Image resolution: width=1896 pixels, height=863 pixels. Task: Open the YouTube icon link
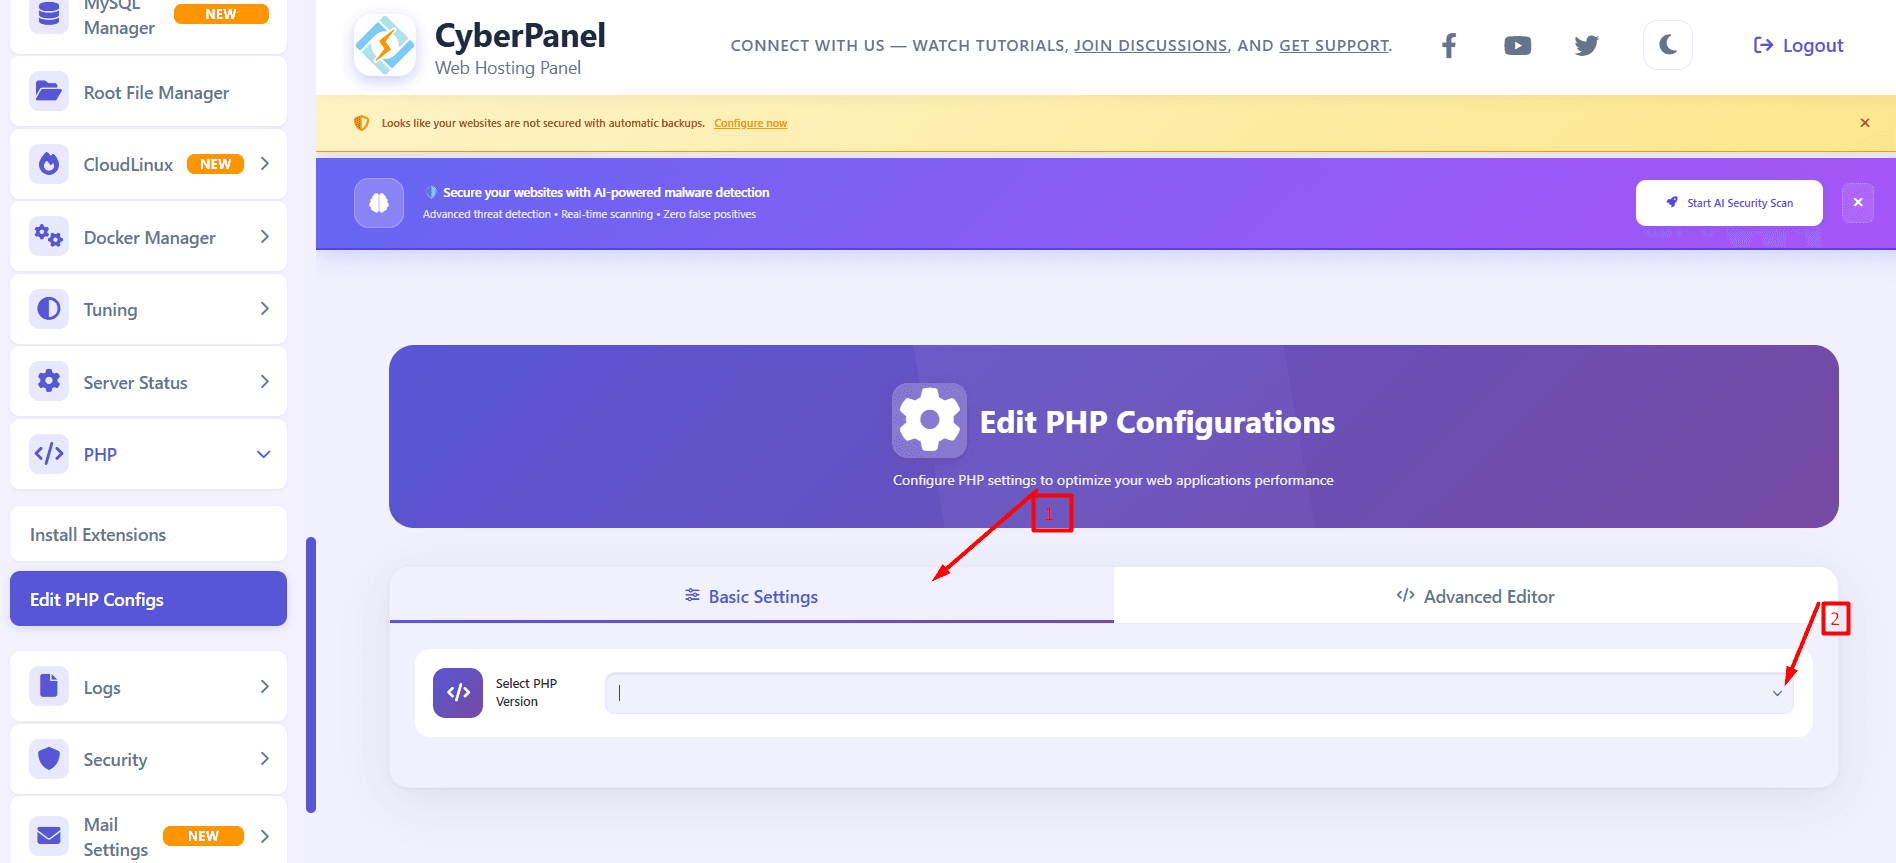click(x=1517, y=46)
